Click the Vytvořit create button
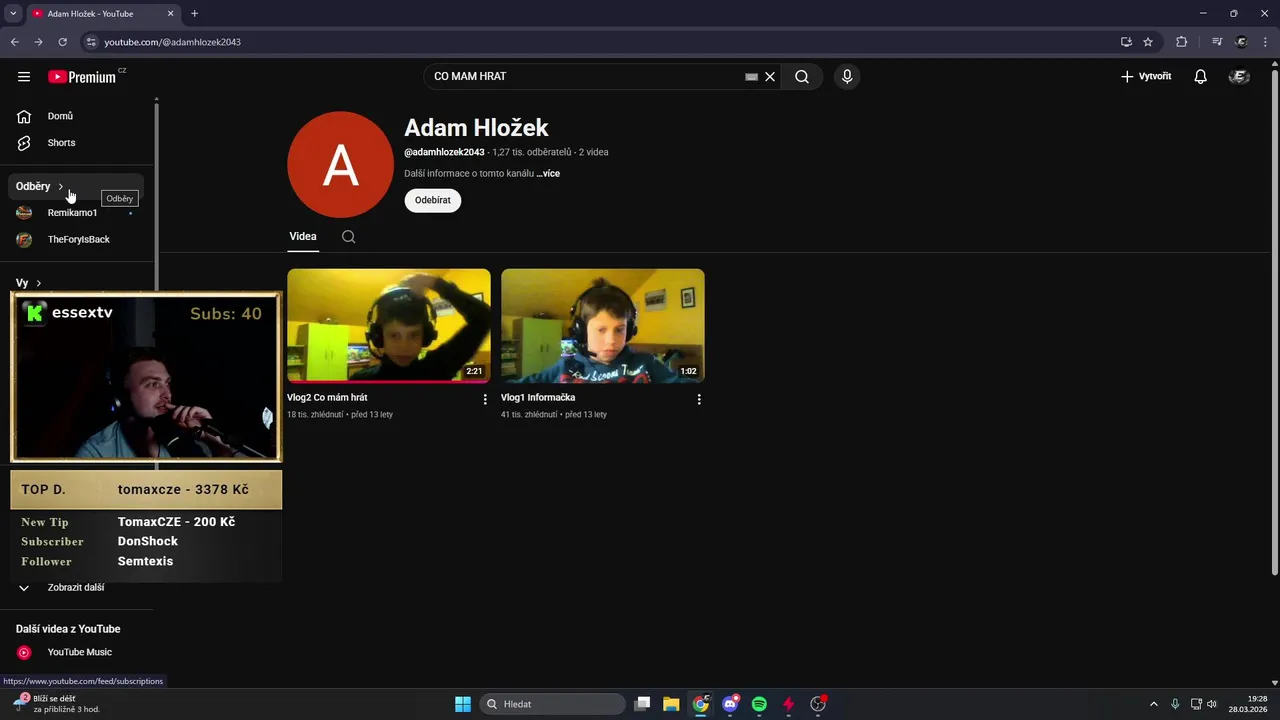The width and height of the screenshot is (1280, 720). (x=1146, y=77)
